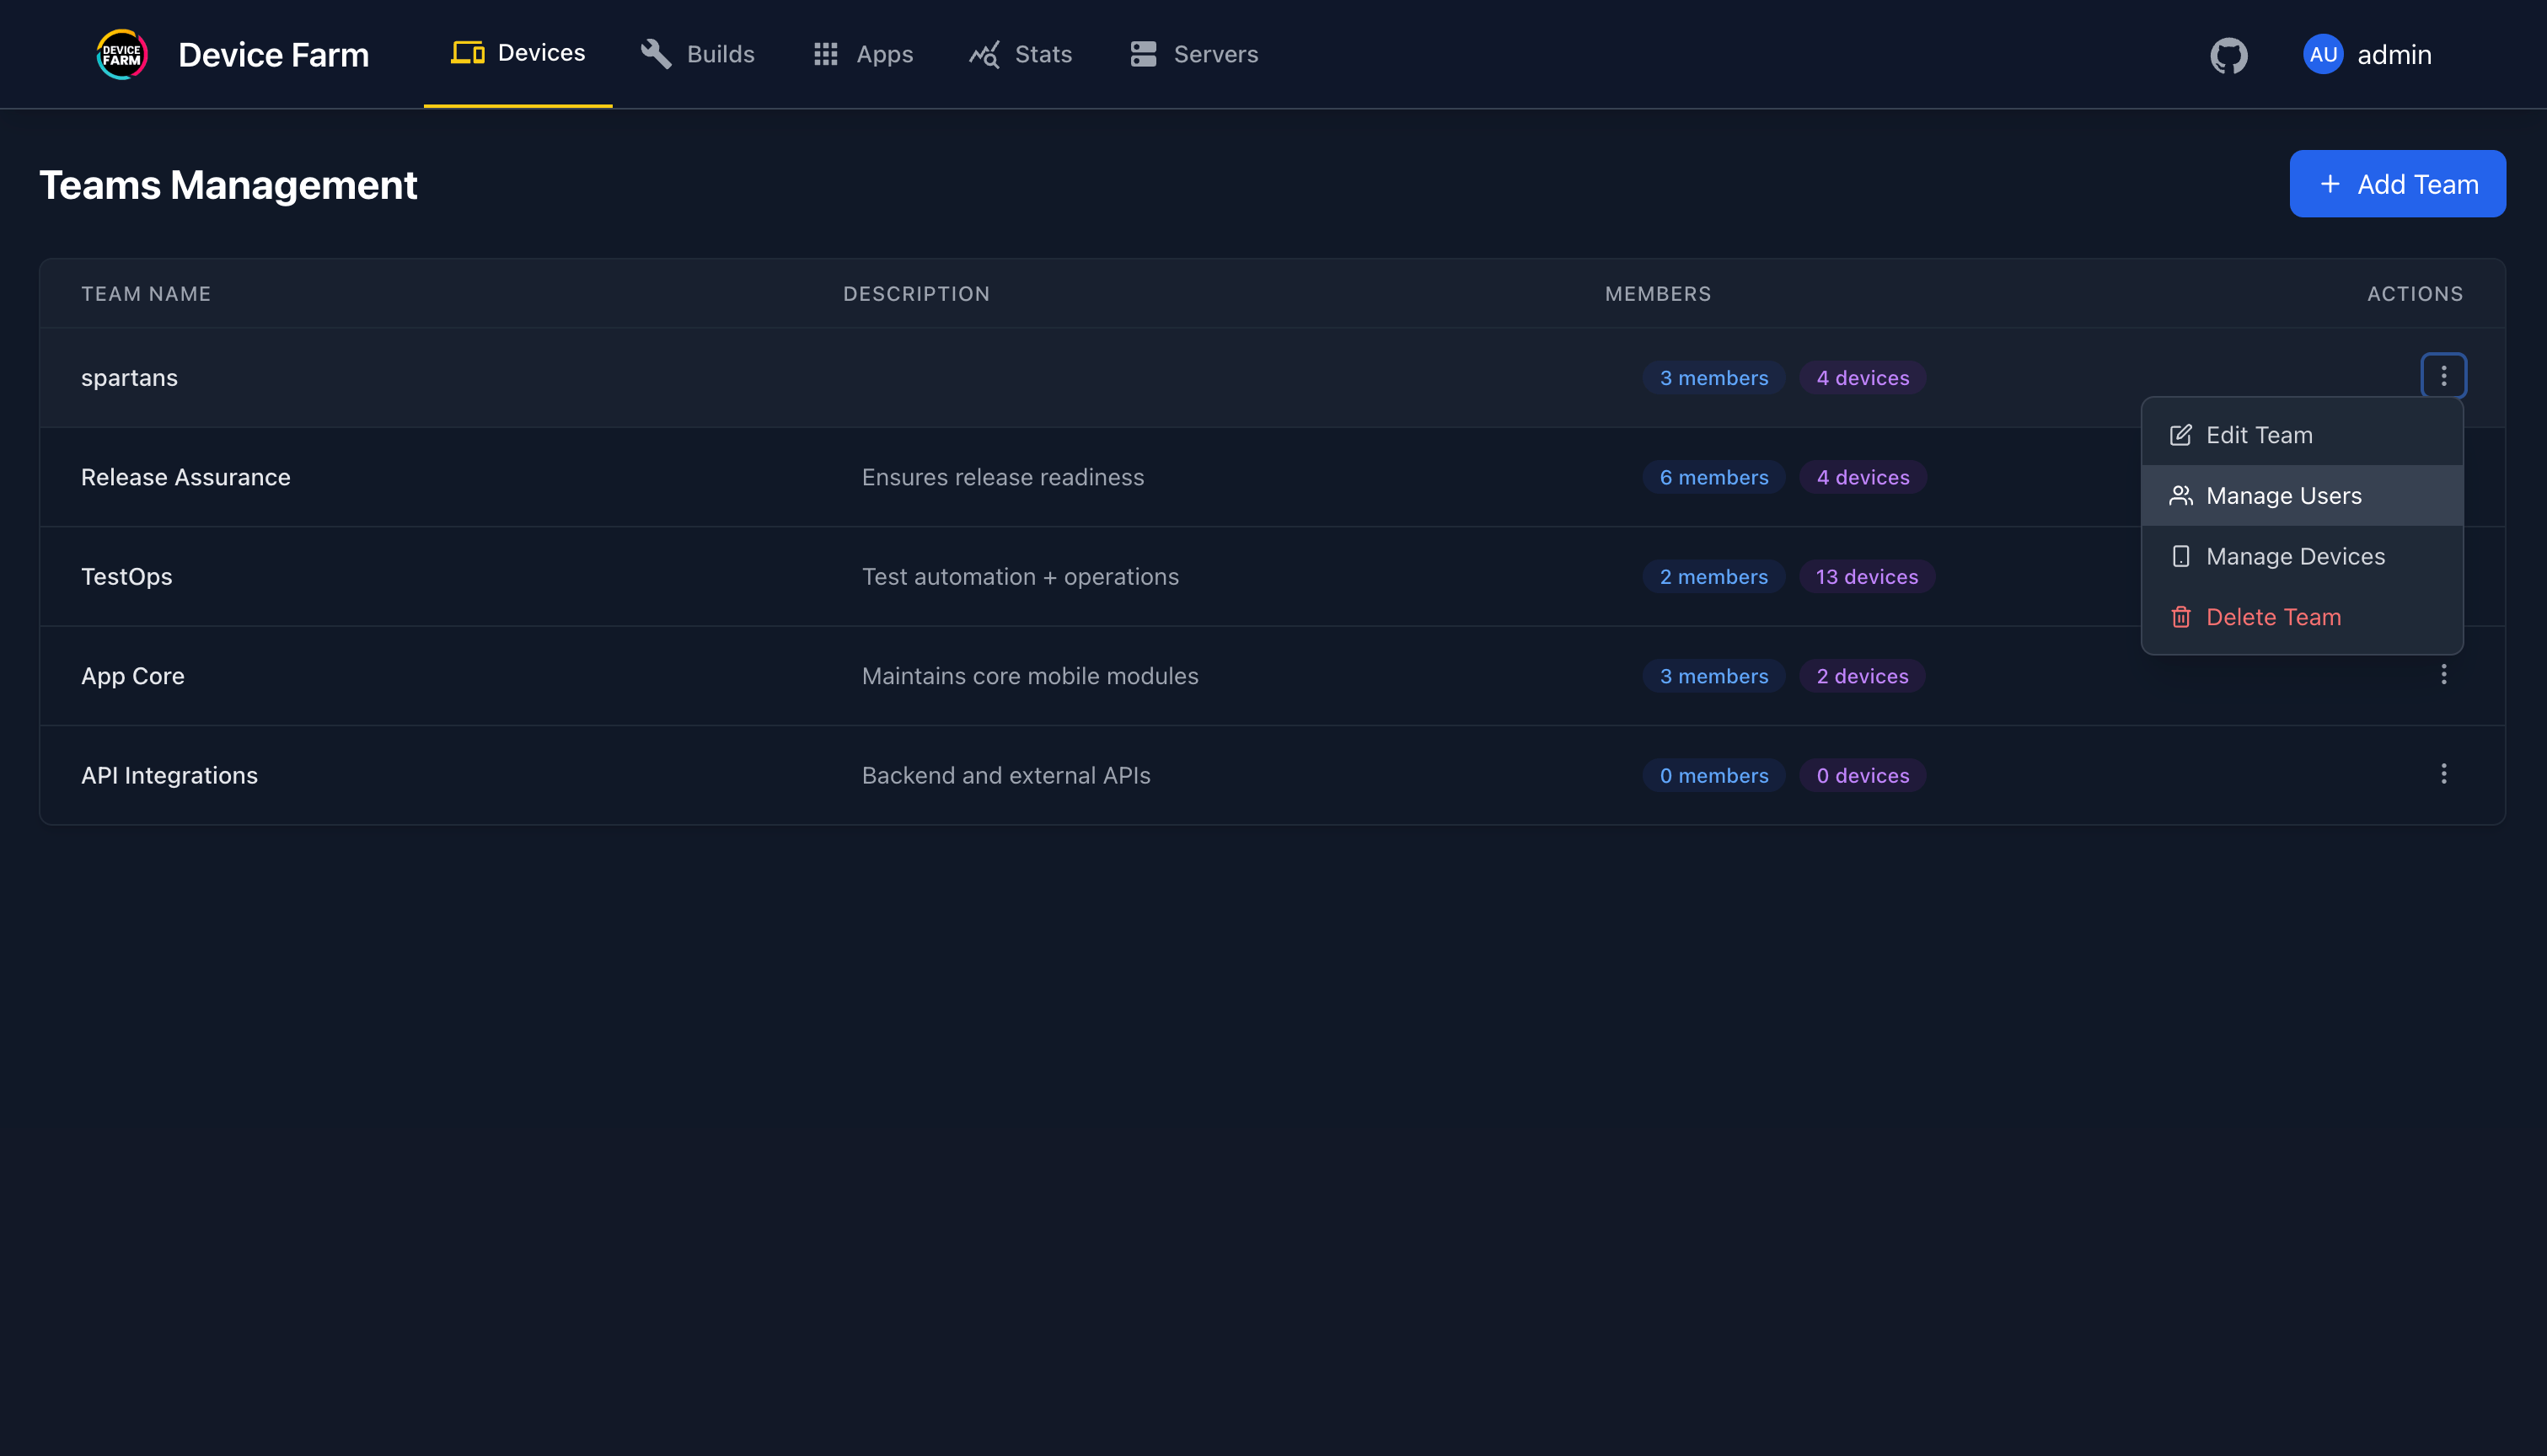Select the Apps grid icon
2547x1456 pixels.
point(824,54)
